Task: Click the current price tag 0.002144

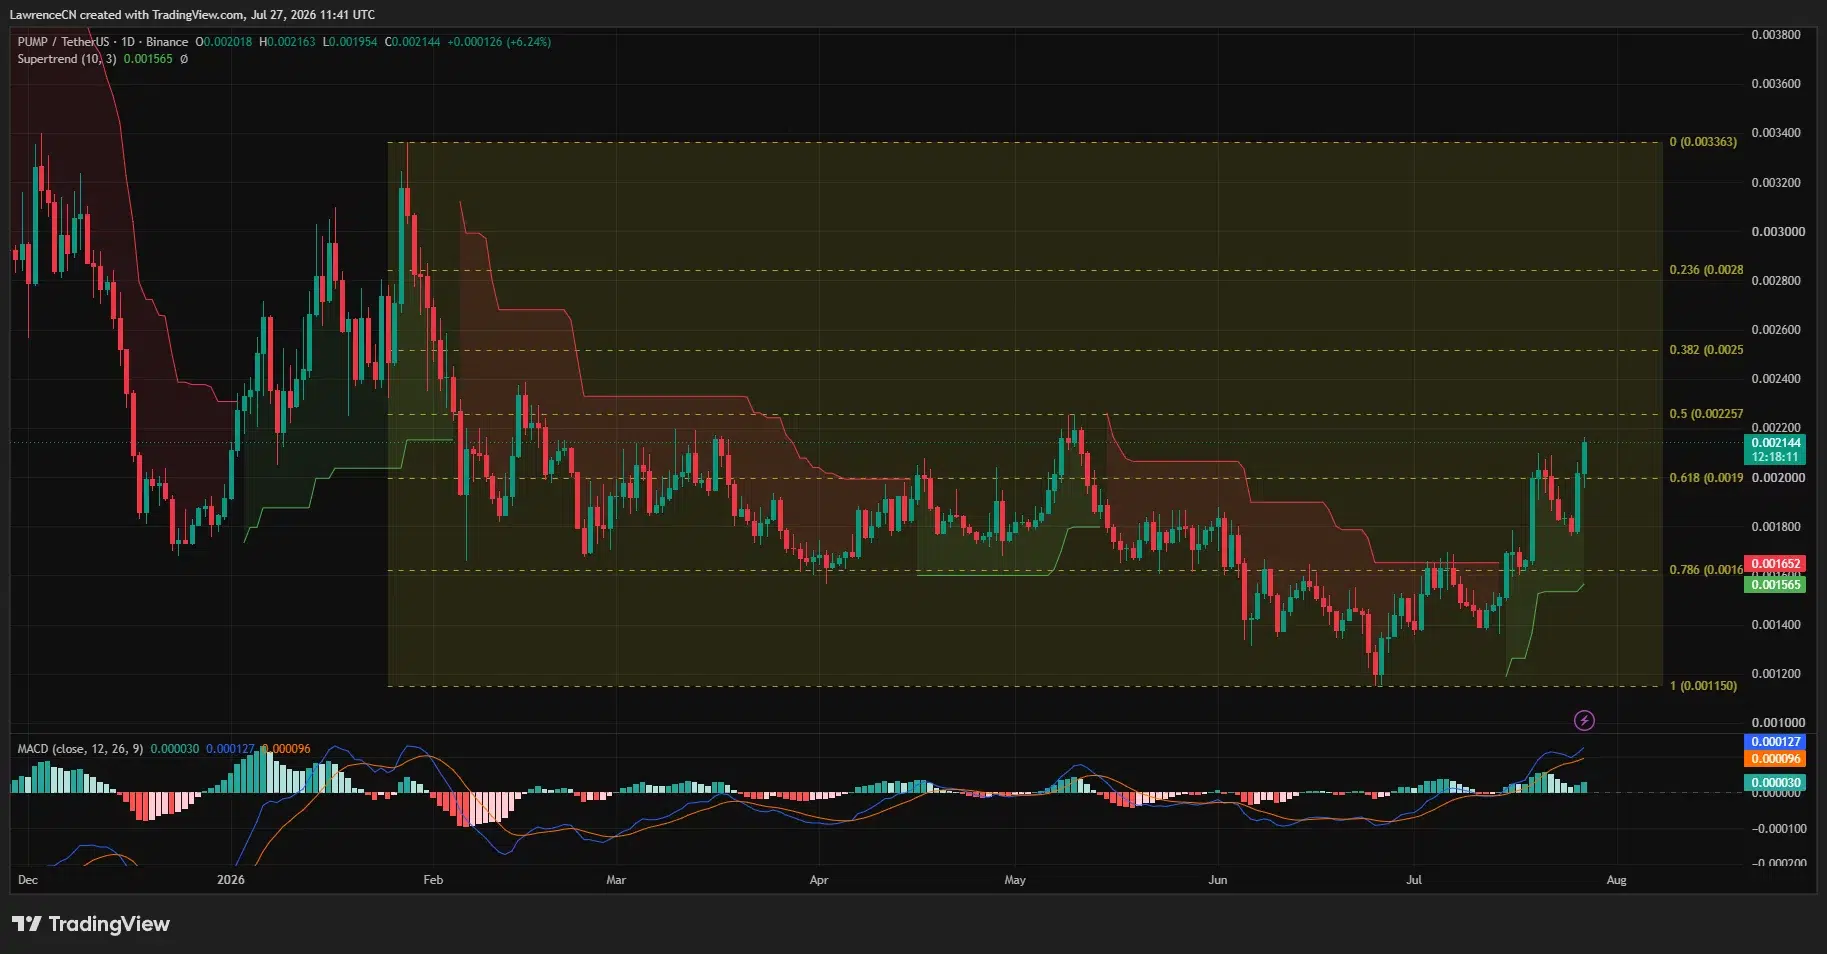Action: [x=1776, y=443]
